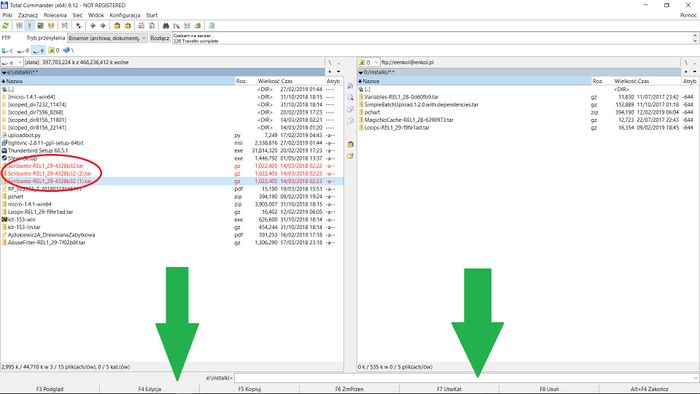Click the notepad icon at toolbar end
Viewport: 700px width, 394px height.
(x=212, y=26)
